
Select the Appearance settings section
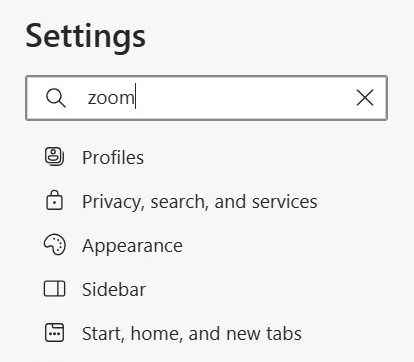click(x=132, y=246)
